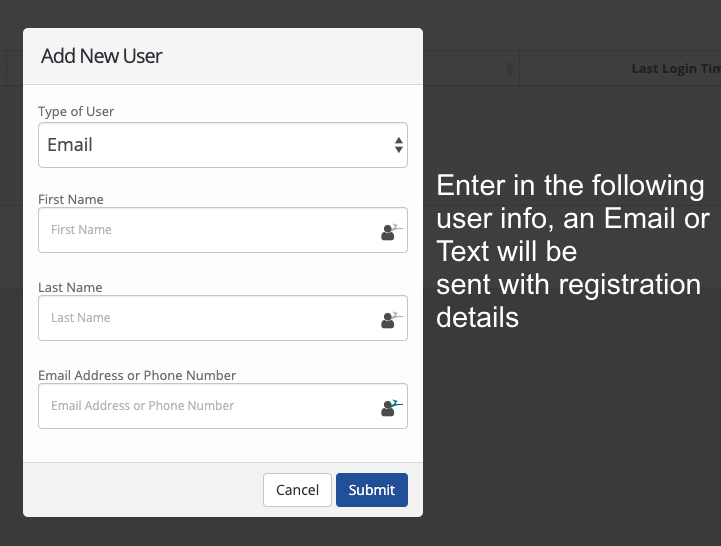
Task: Click the sort arrows icon in table header
Action: click(x=509, y=69)
